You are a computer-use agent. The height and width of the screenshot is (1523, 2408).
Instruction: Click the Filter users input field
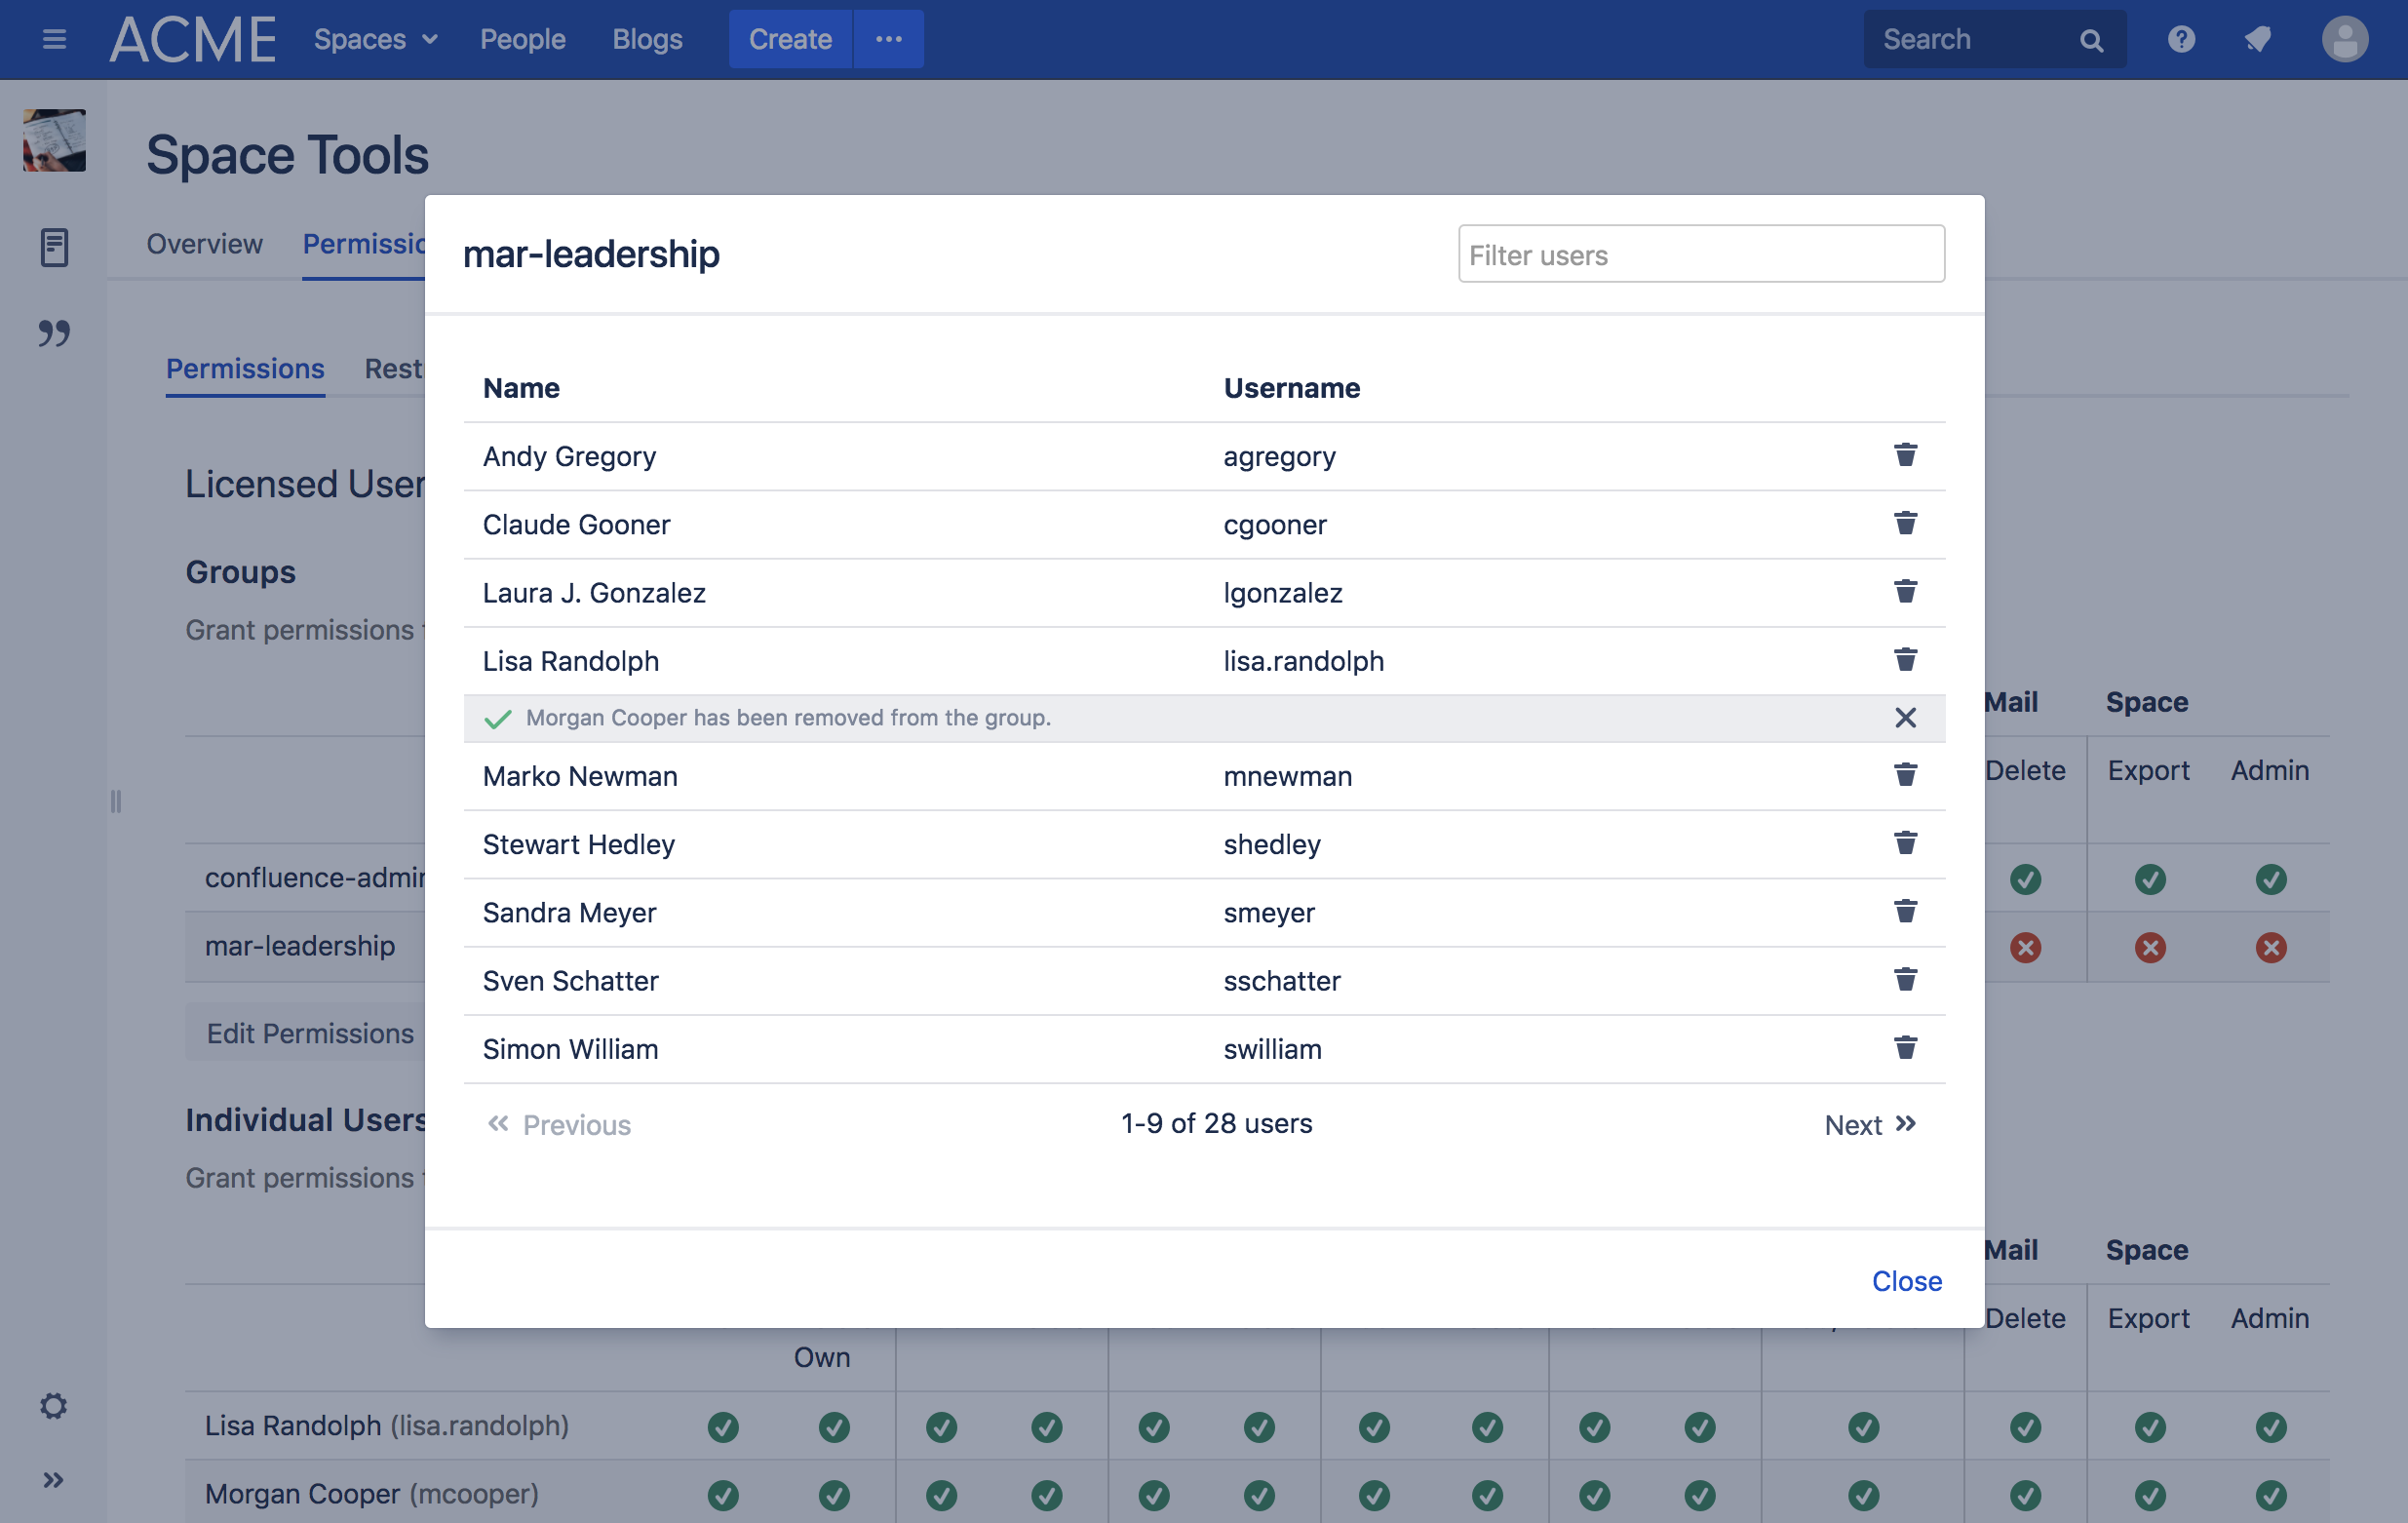[1700, 255]
